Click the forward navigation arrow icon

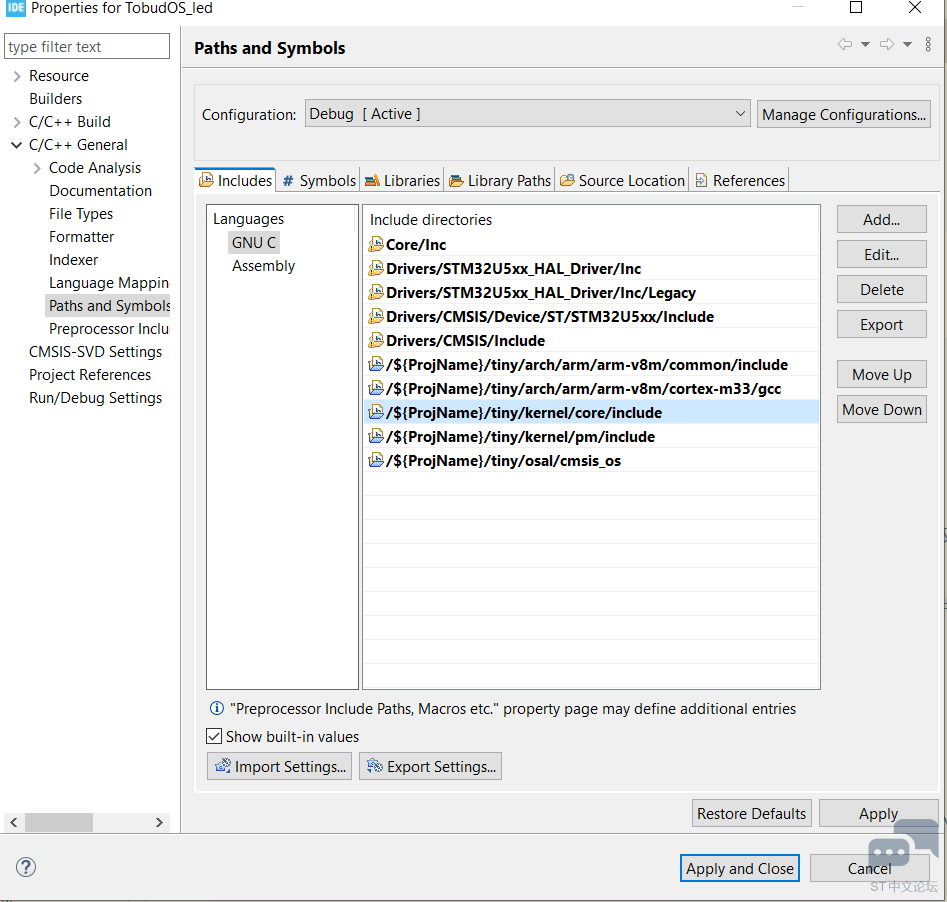click(887, 44)
